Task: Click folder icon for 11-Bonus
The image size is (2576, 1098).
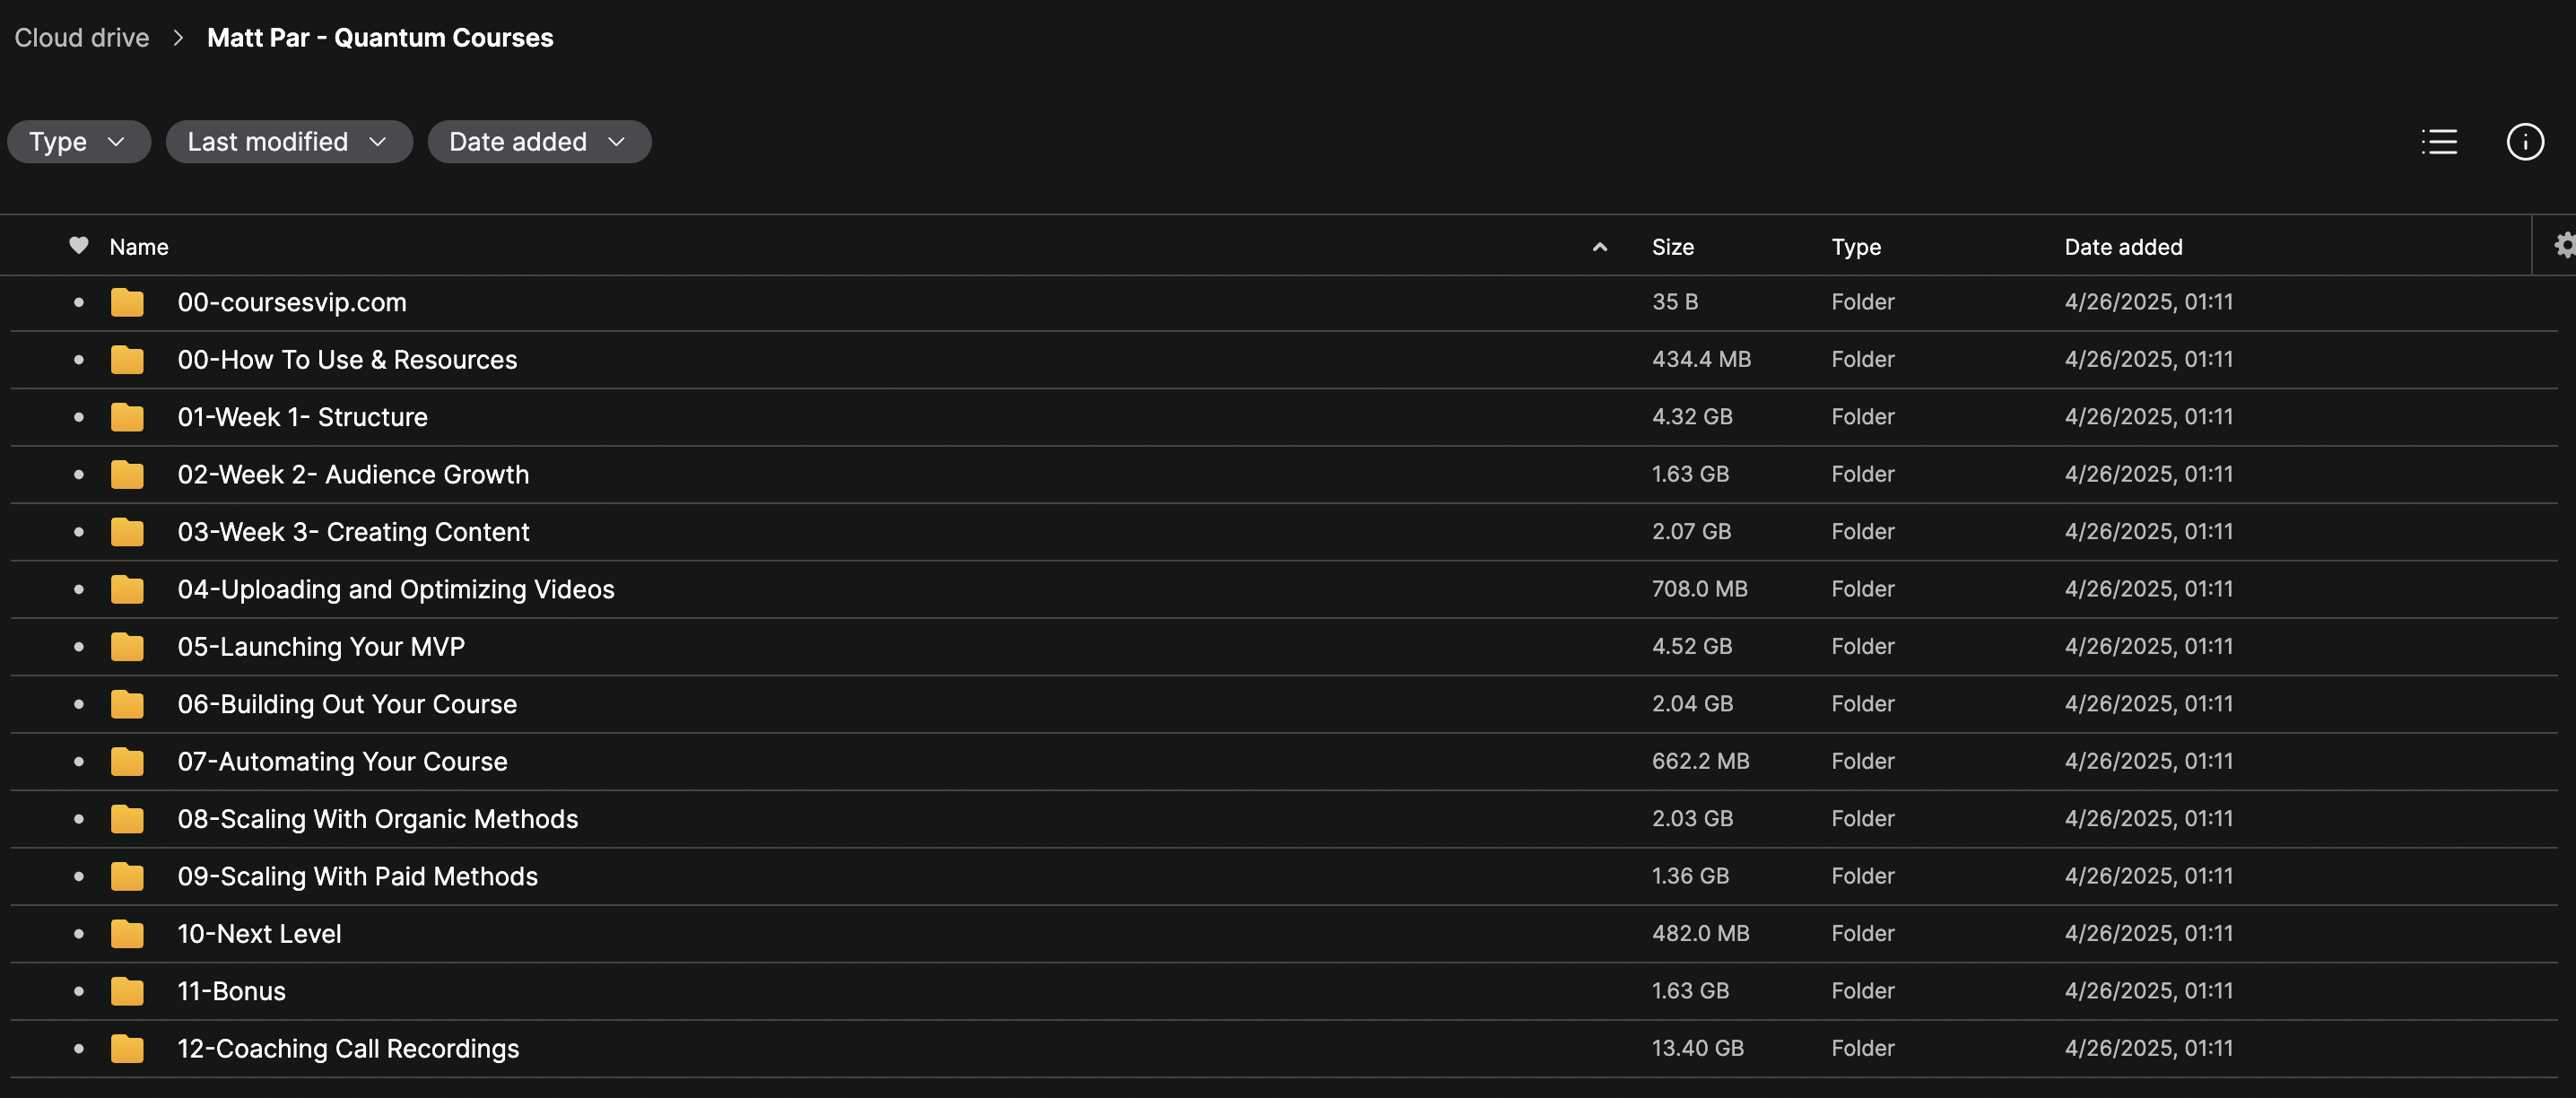Action: coord(127,991)
